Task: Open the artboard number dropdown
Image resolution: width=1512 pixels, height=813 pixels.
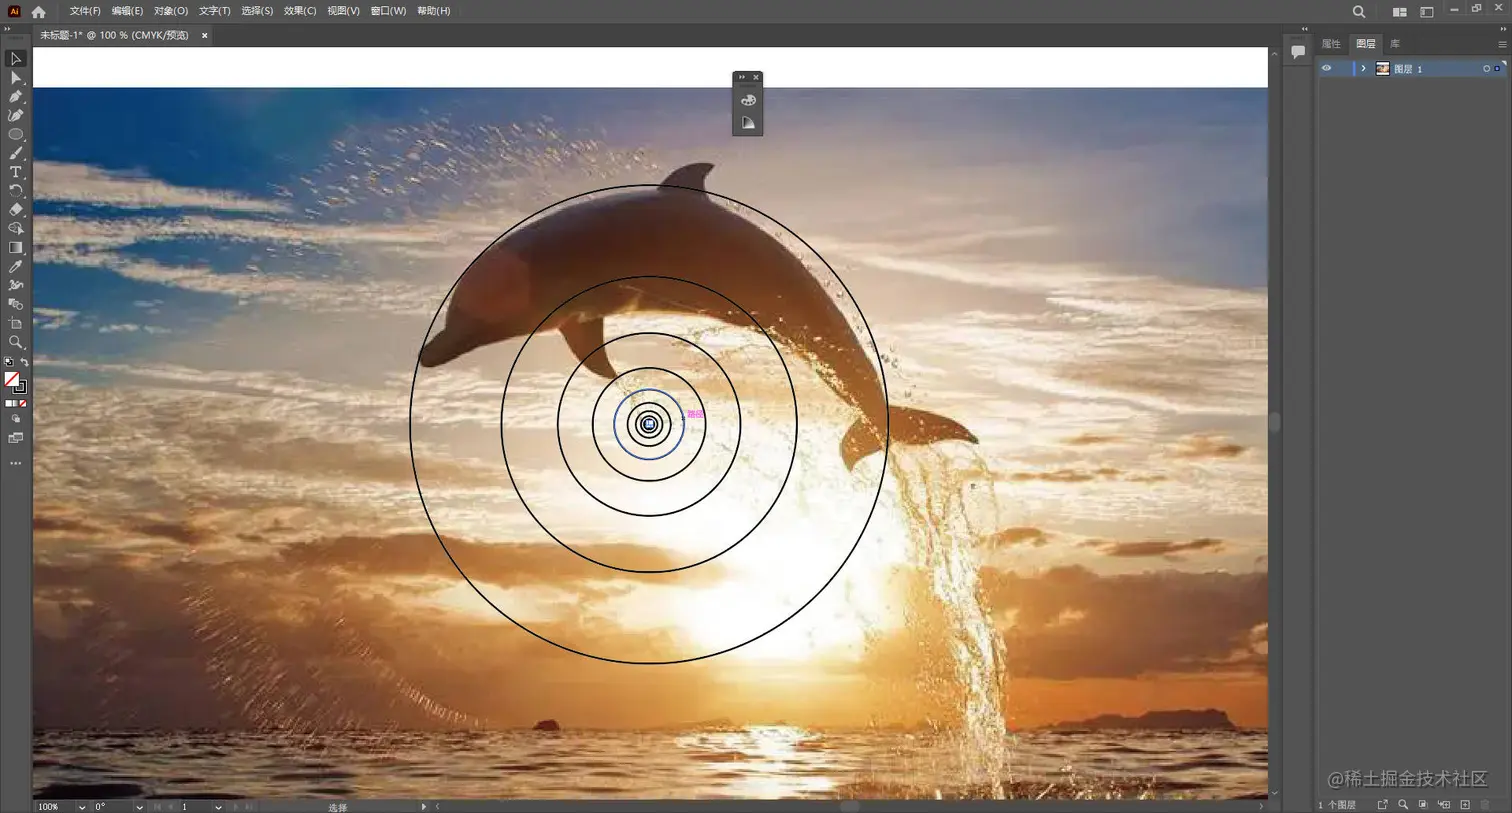Action: 218,807
